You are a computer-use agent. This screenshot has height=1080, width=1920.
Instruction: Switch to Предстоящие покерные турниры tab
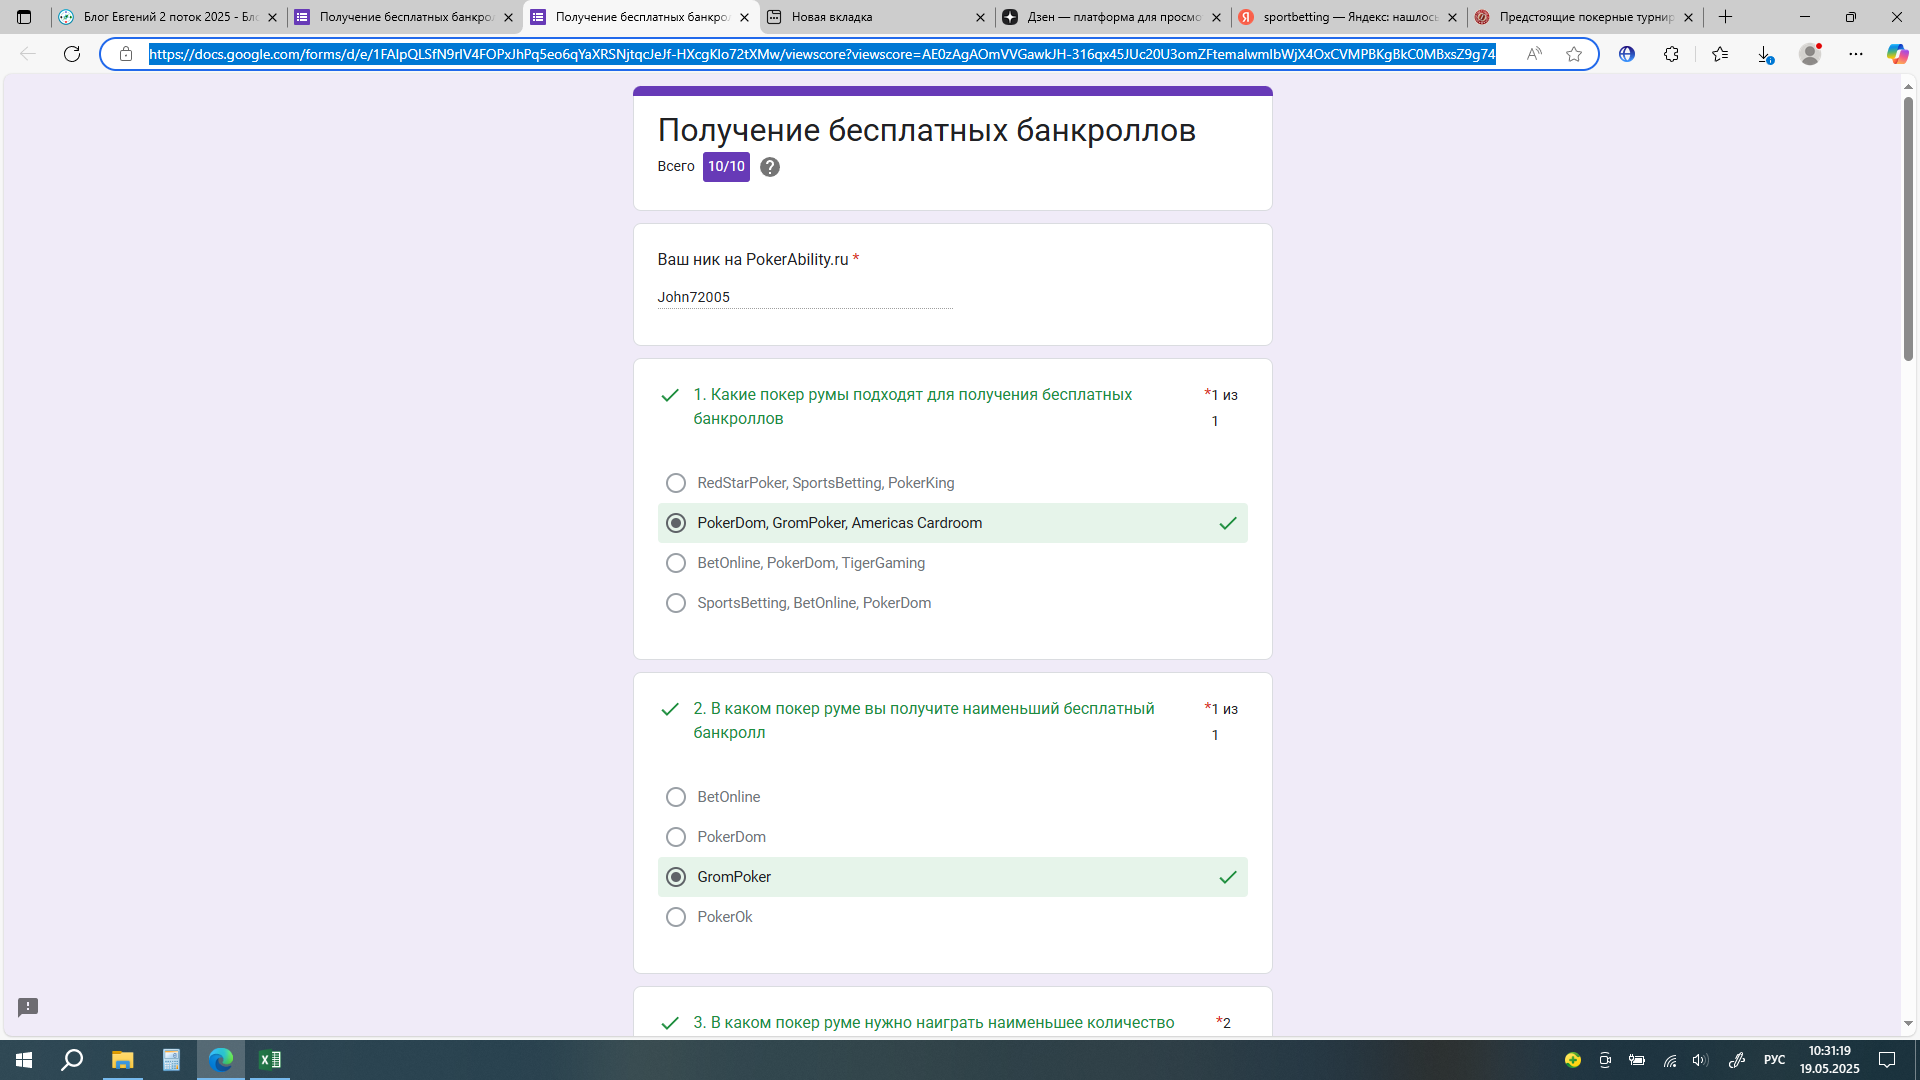1584,17
